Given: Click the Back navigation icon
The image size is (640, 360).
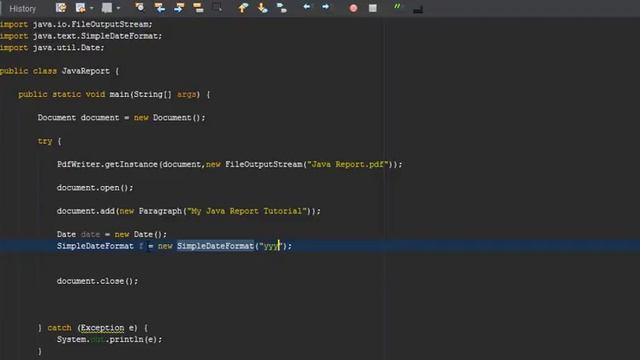Looking at the screenshot, I should tap(80, 7).
